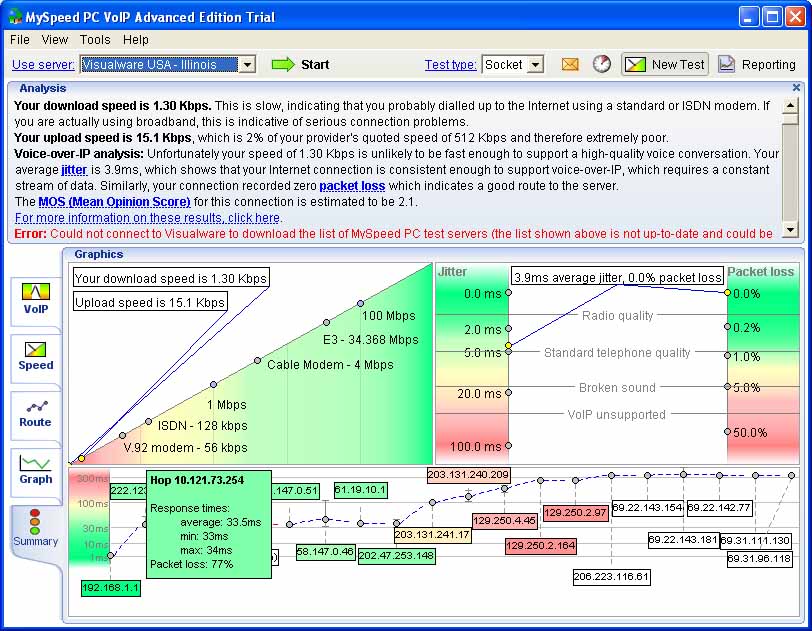The height and width of the screenshot is (631, 812).
Task: Click the 69.31.96.118 hop label
Action: (x=760, y=559)
